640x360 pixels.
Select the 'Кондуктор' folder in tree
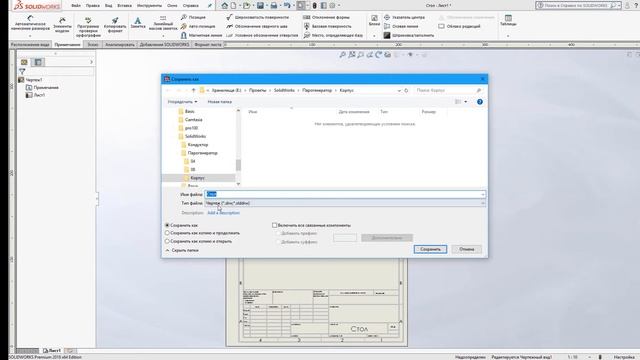tap(198, 144)
